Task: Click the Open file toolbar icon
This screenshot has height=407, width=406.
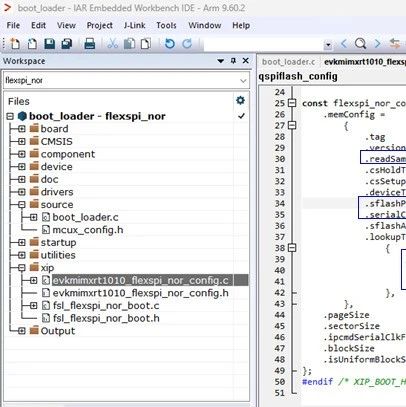Action: 32,44
